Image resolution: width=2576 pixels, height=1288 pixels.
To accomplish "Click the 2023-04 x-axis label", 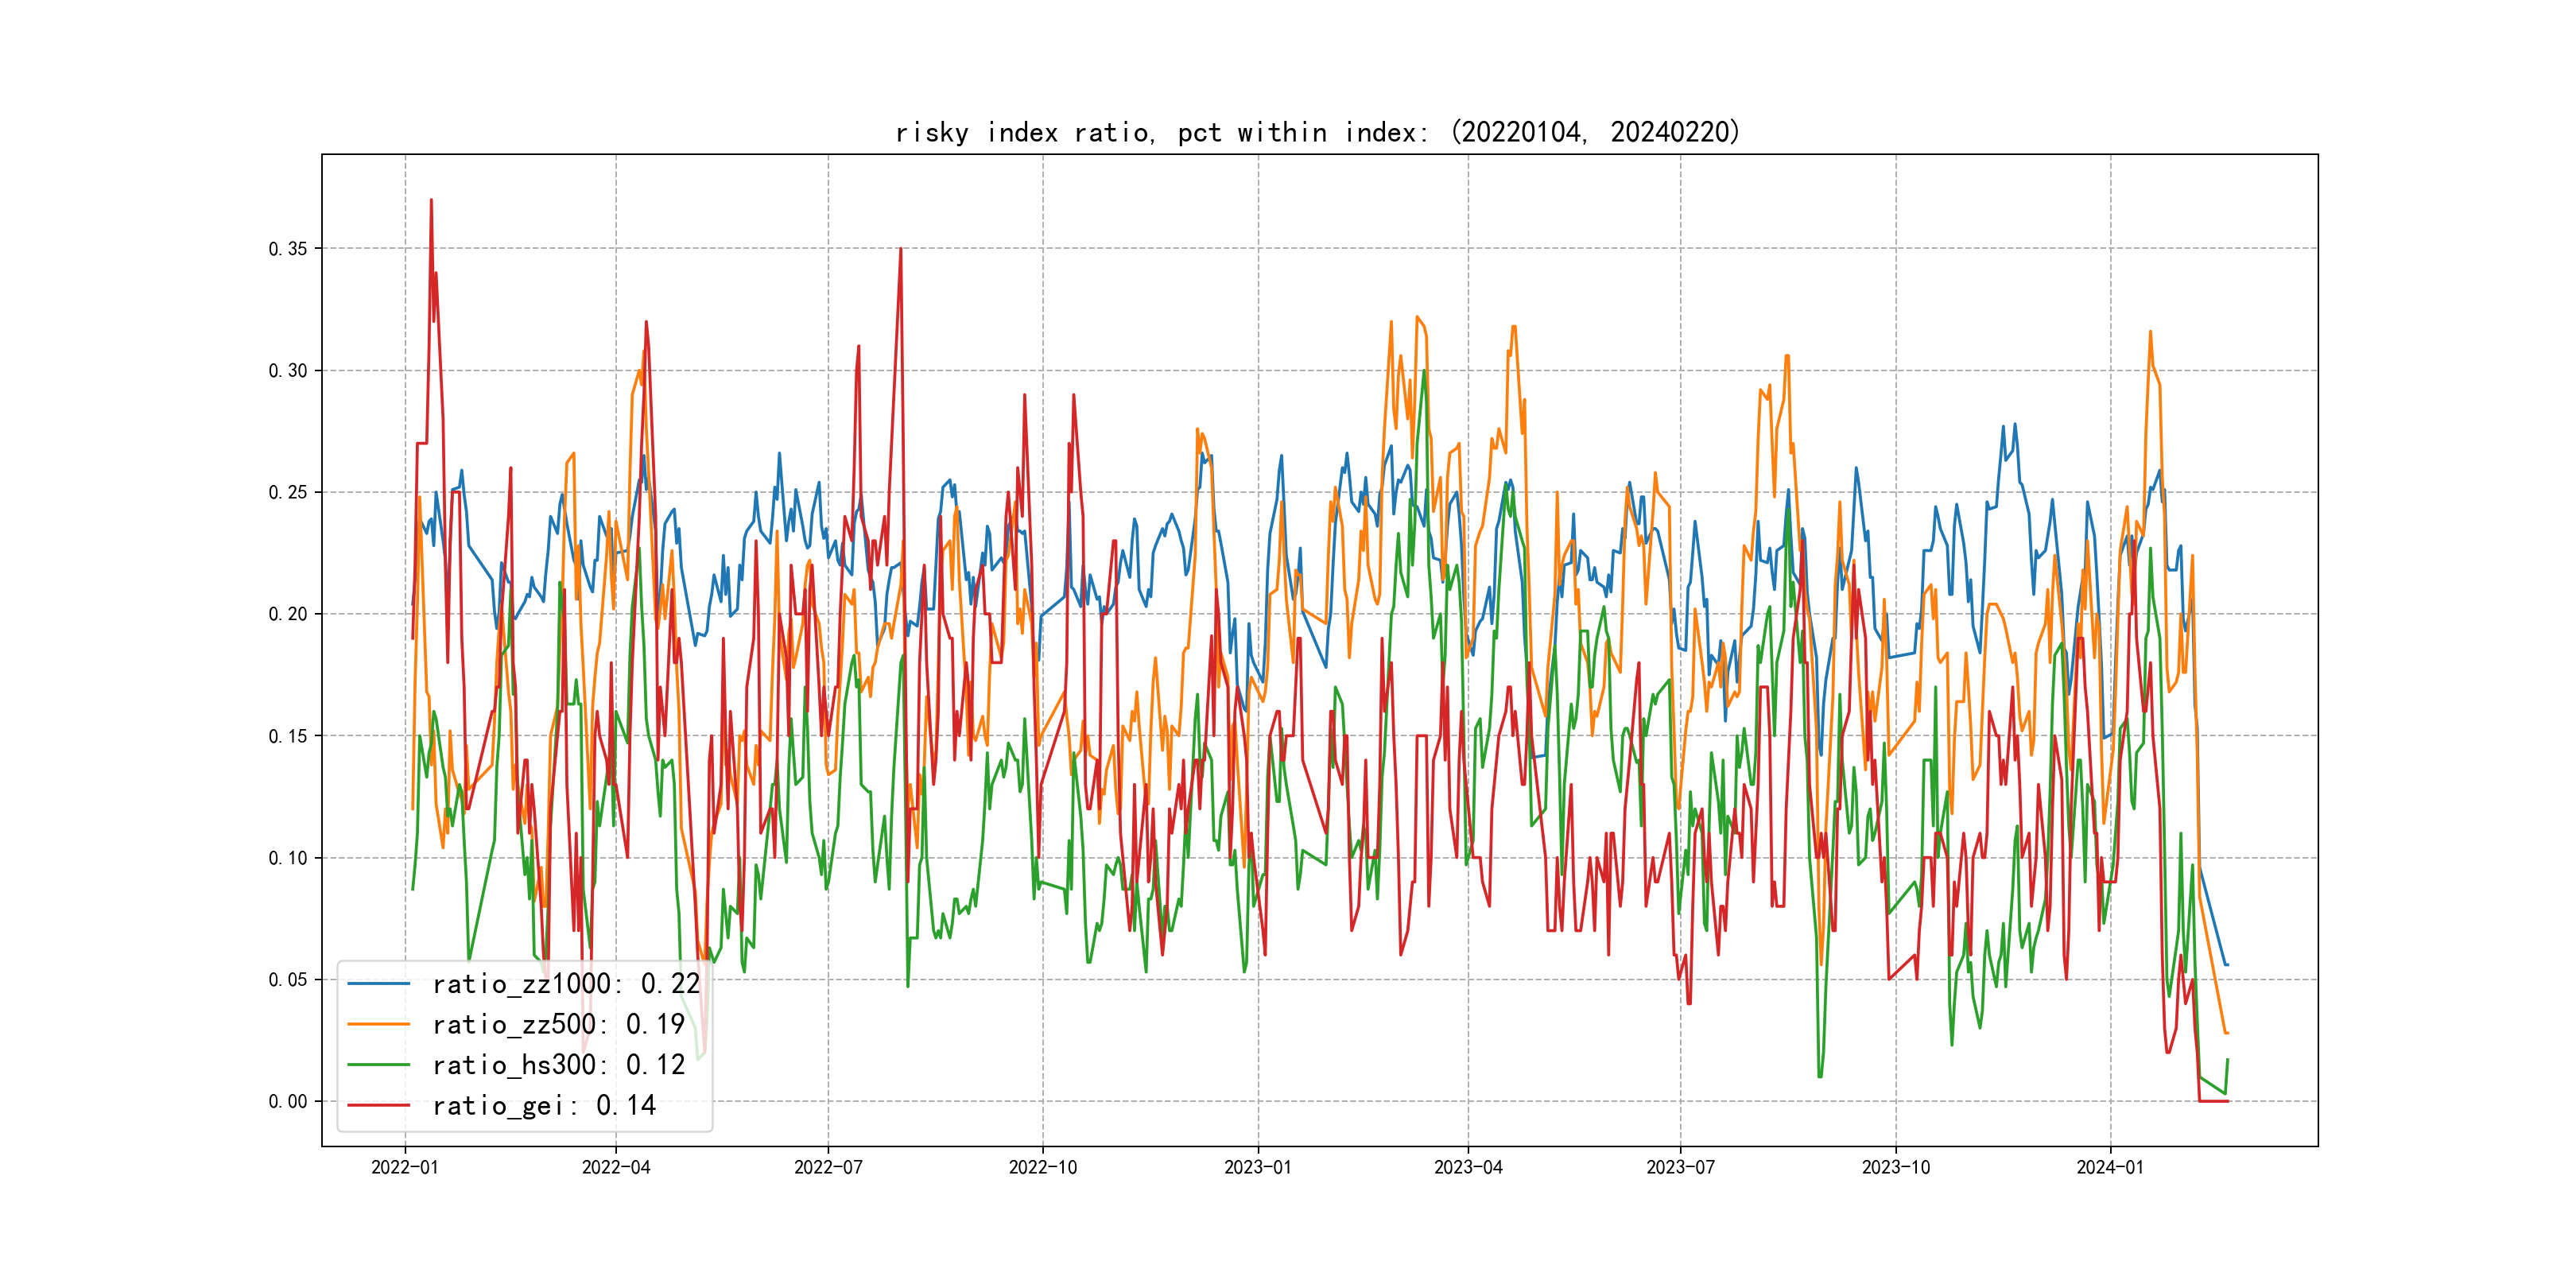I will [1468, 1168].
